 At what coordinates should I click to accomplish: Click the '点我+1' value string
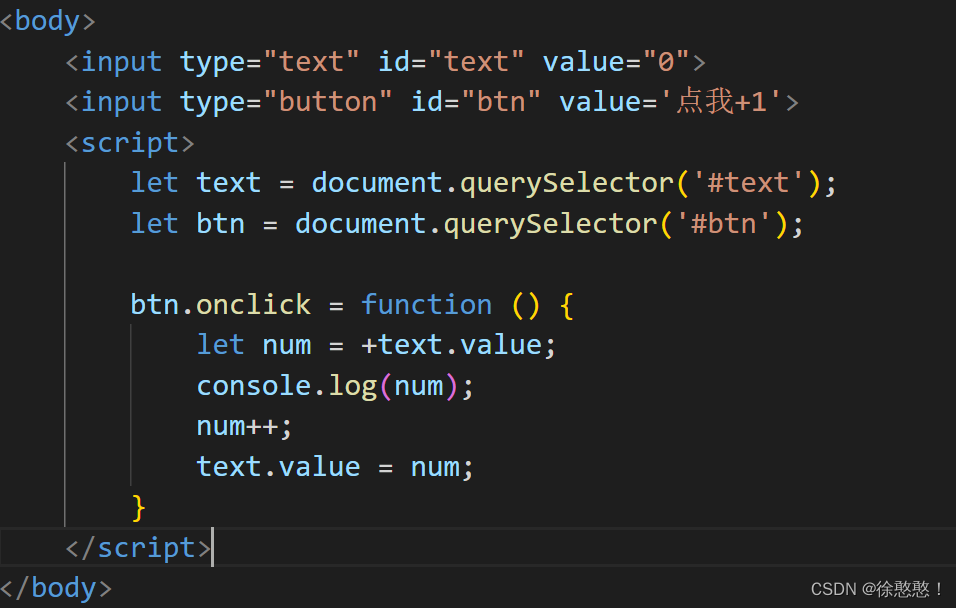722,101
